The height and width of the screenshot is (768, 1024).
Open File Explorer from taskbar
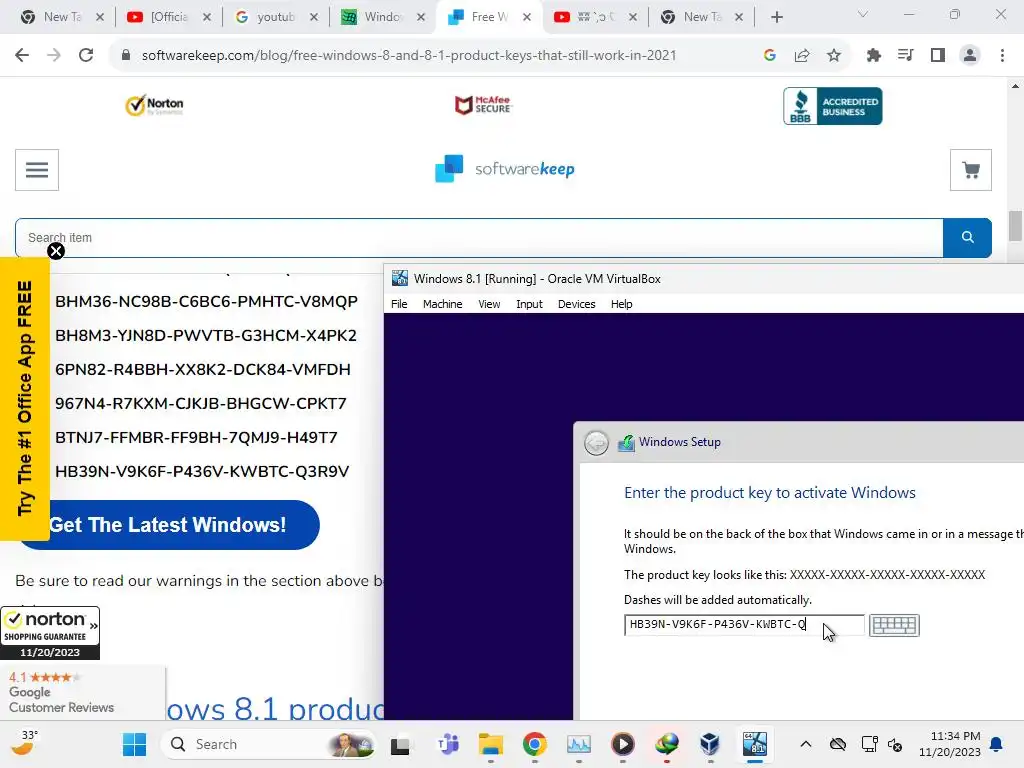490,744
